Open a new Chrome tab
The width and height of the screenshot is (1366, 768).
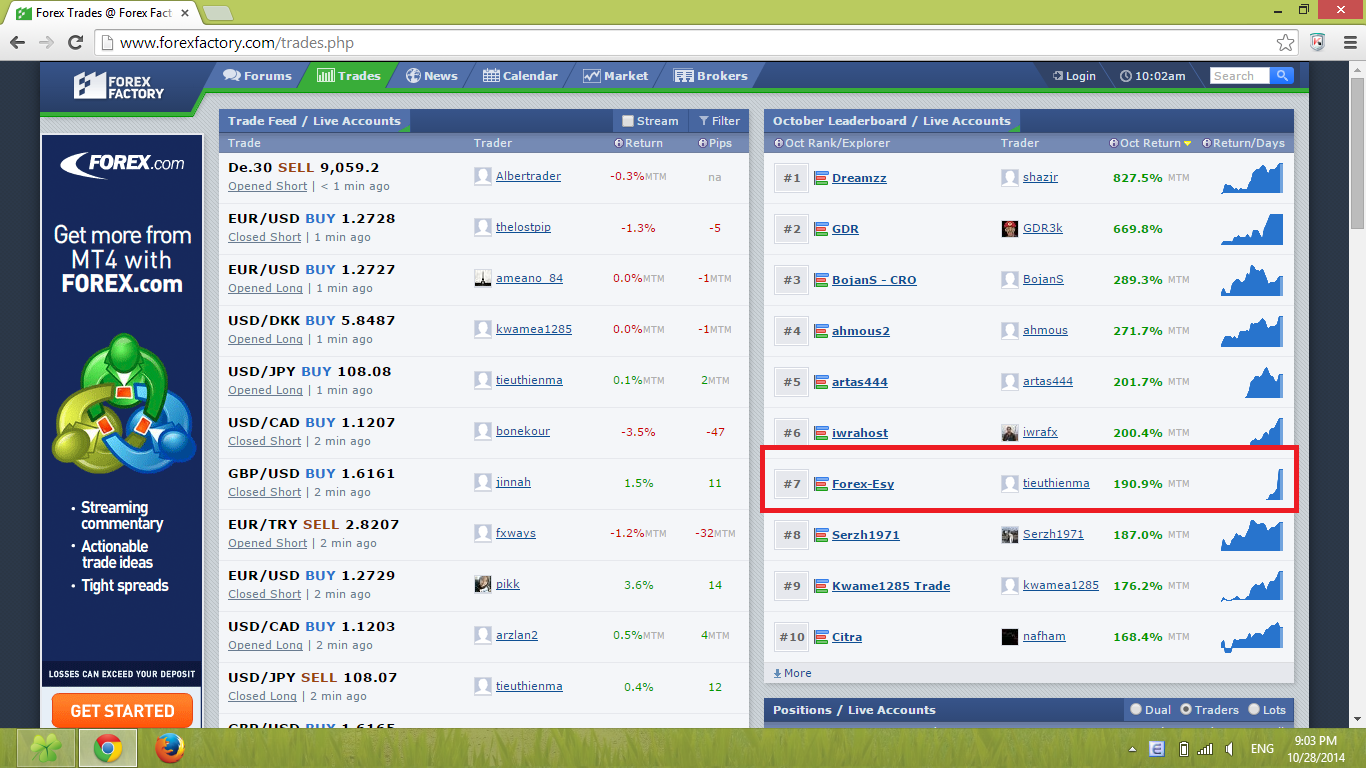click(217, 13)
